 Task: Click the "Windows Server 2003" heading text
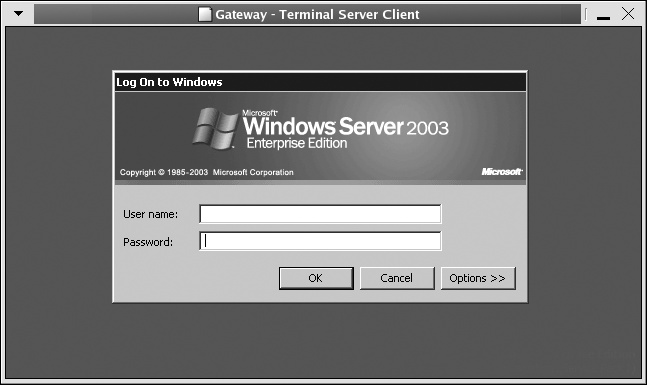[x=345, y=126]
